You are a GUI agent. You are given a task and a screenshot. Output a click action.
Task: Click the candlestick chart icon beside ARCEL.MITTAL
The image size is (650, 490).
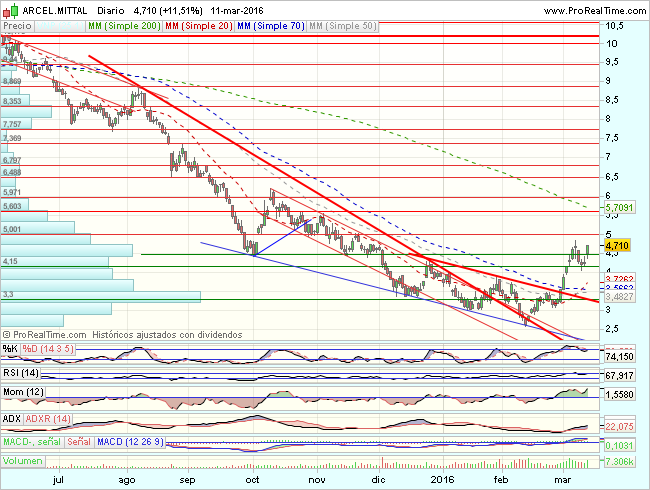point(11,10)
